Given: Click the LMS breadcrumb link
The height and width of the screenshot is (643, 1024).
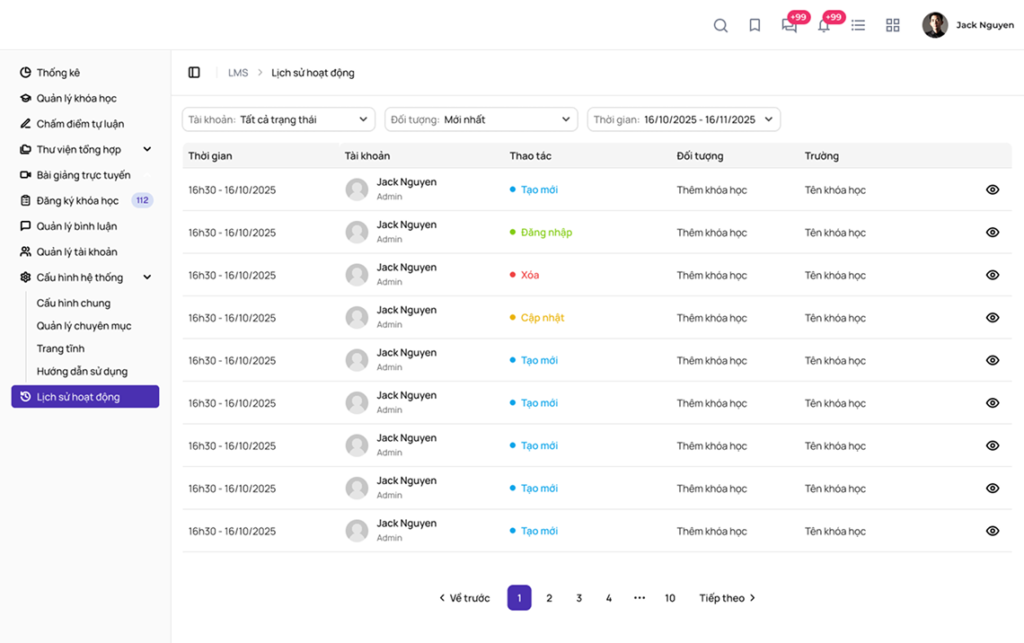Looking at the screenshot, I should click(238, 73).
